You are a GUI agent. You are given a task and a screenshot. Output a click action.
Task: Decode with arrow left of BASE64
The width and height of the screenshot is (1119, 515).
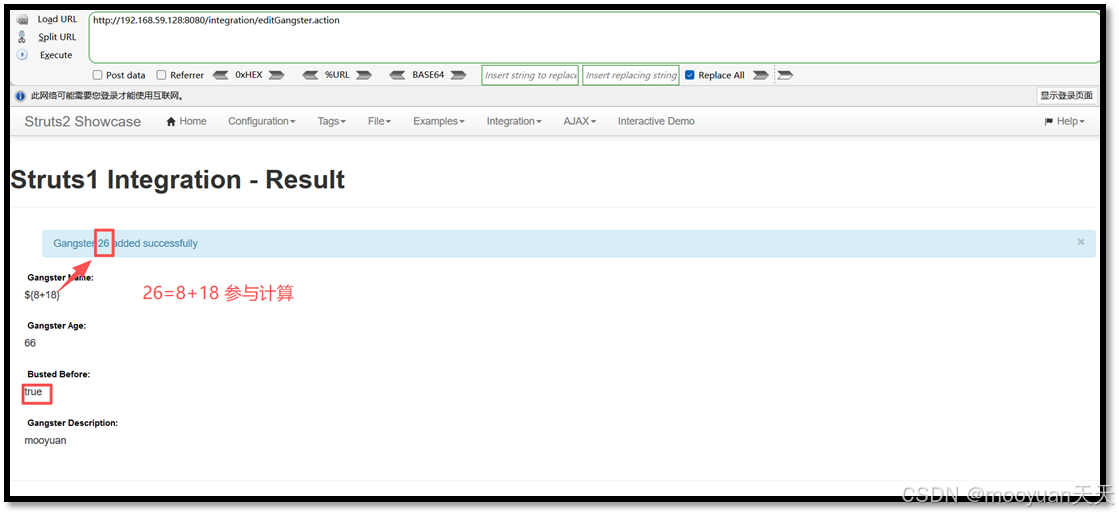[398, 75]
